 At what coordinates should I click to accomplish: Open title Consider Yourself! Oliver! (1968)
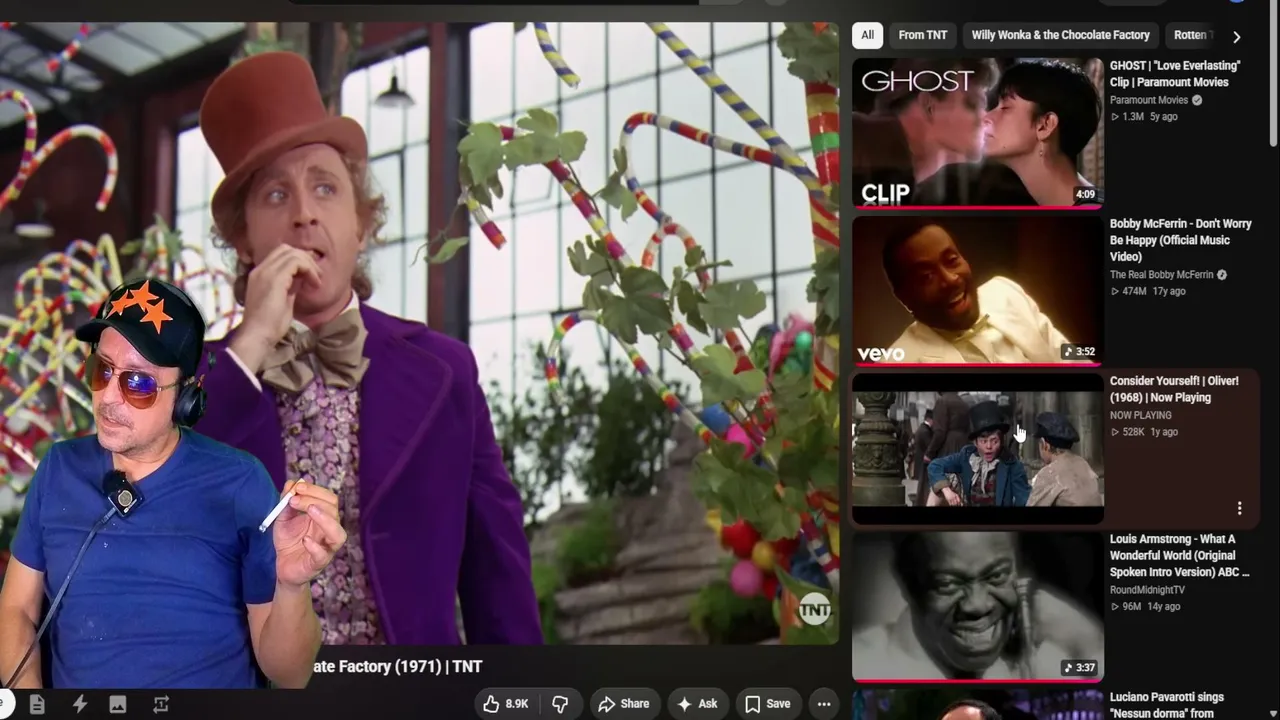[x=1174, y=389]
